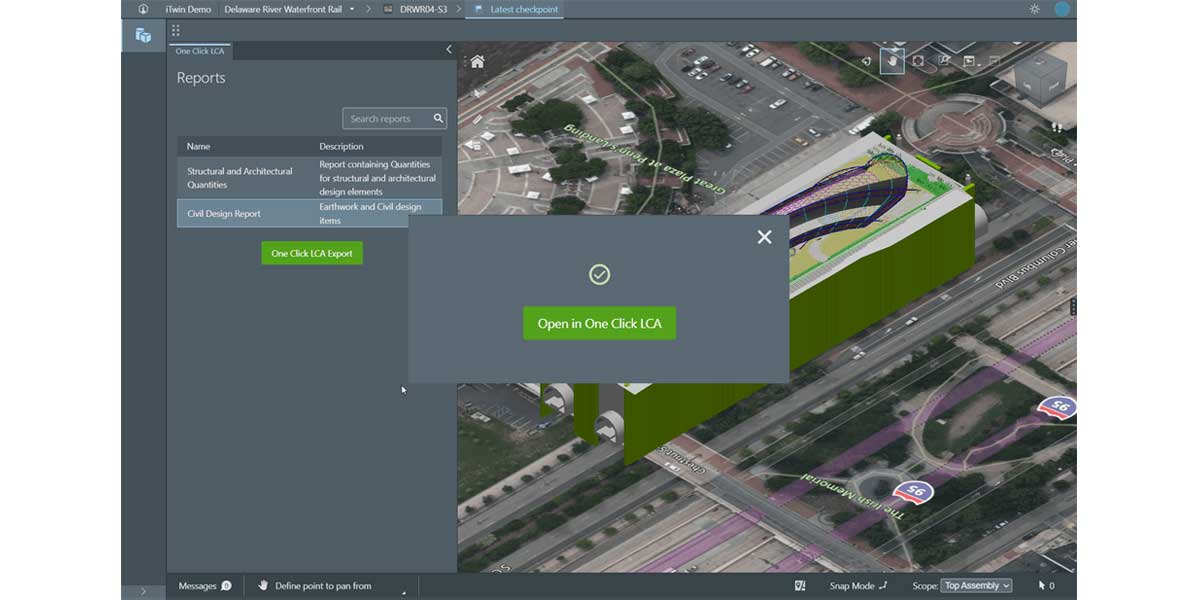
Task: Activate the Window Area zoom tool
Action: click(x=943, y=61)
